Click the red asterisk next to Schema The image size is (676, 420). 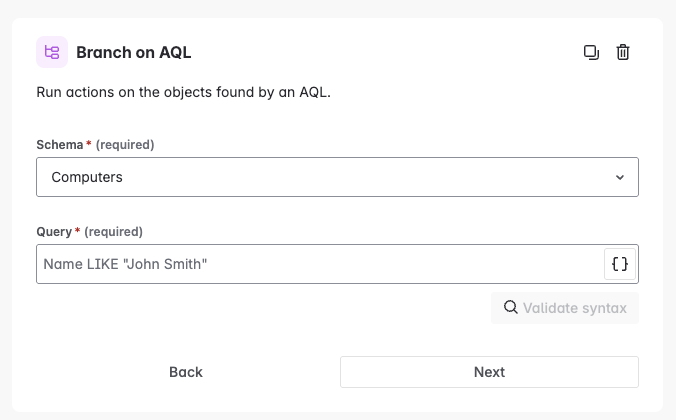coord(89,145)
